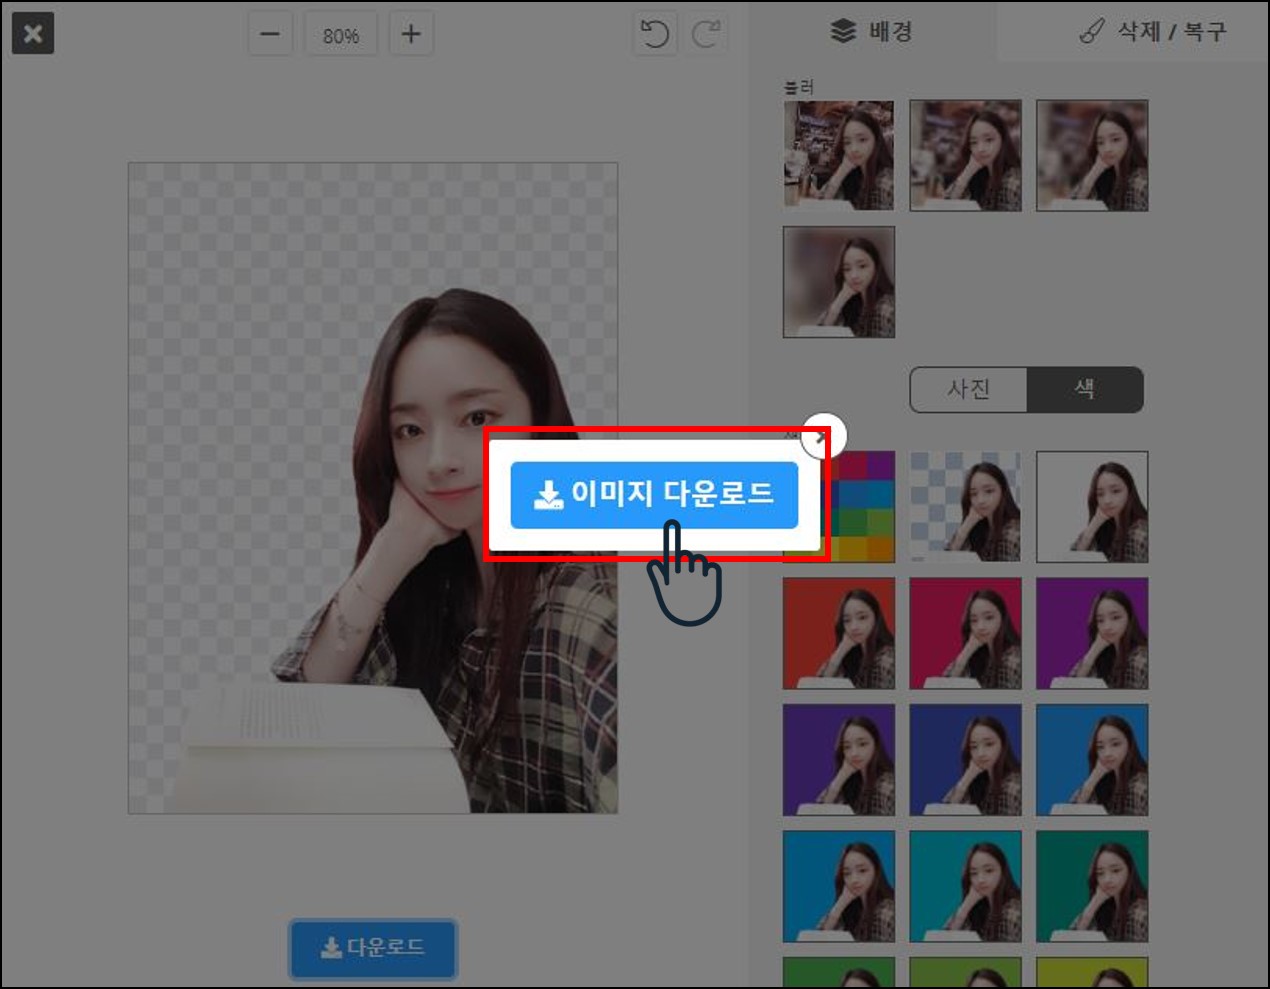Select the sky blue background swatch
The width and height of the screenshot is (1270, 989).
pyautogui.click(x=839, y=886)
